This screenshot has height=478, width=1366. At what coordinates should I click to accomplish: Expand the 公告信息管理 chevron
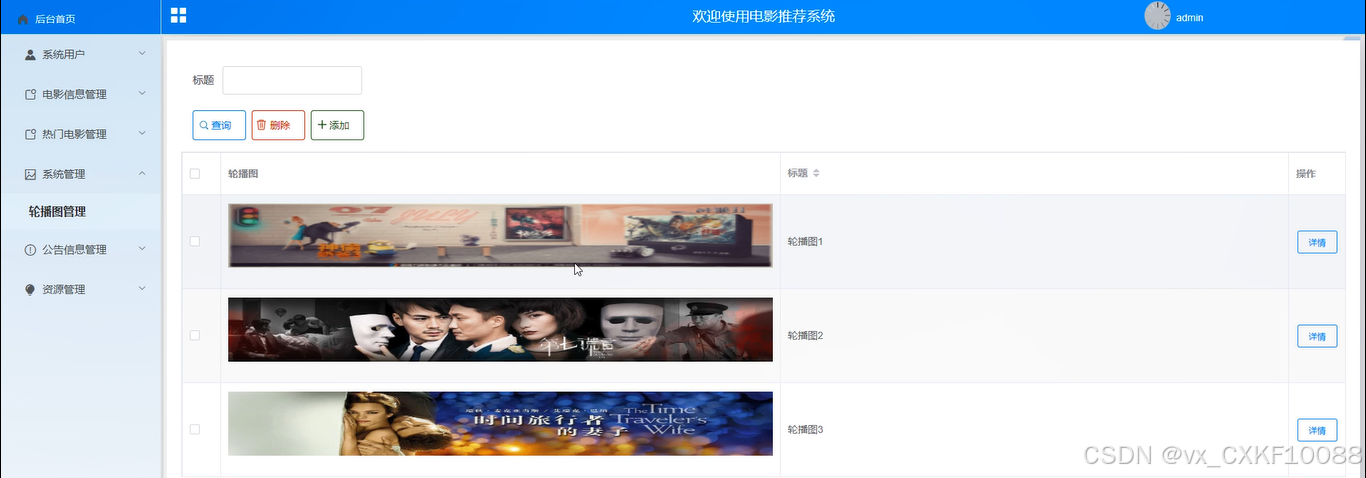pos(142,249)
